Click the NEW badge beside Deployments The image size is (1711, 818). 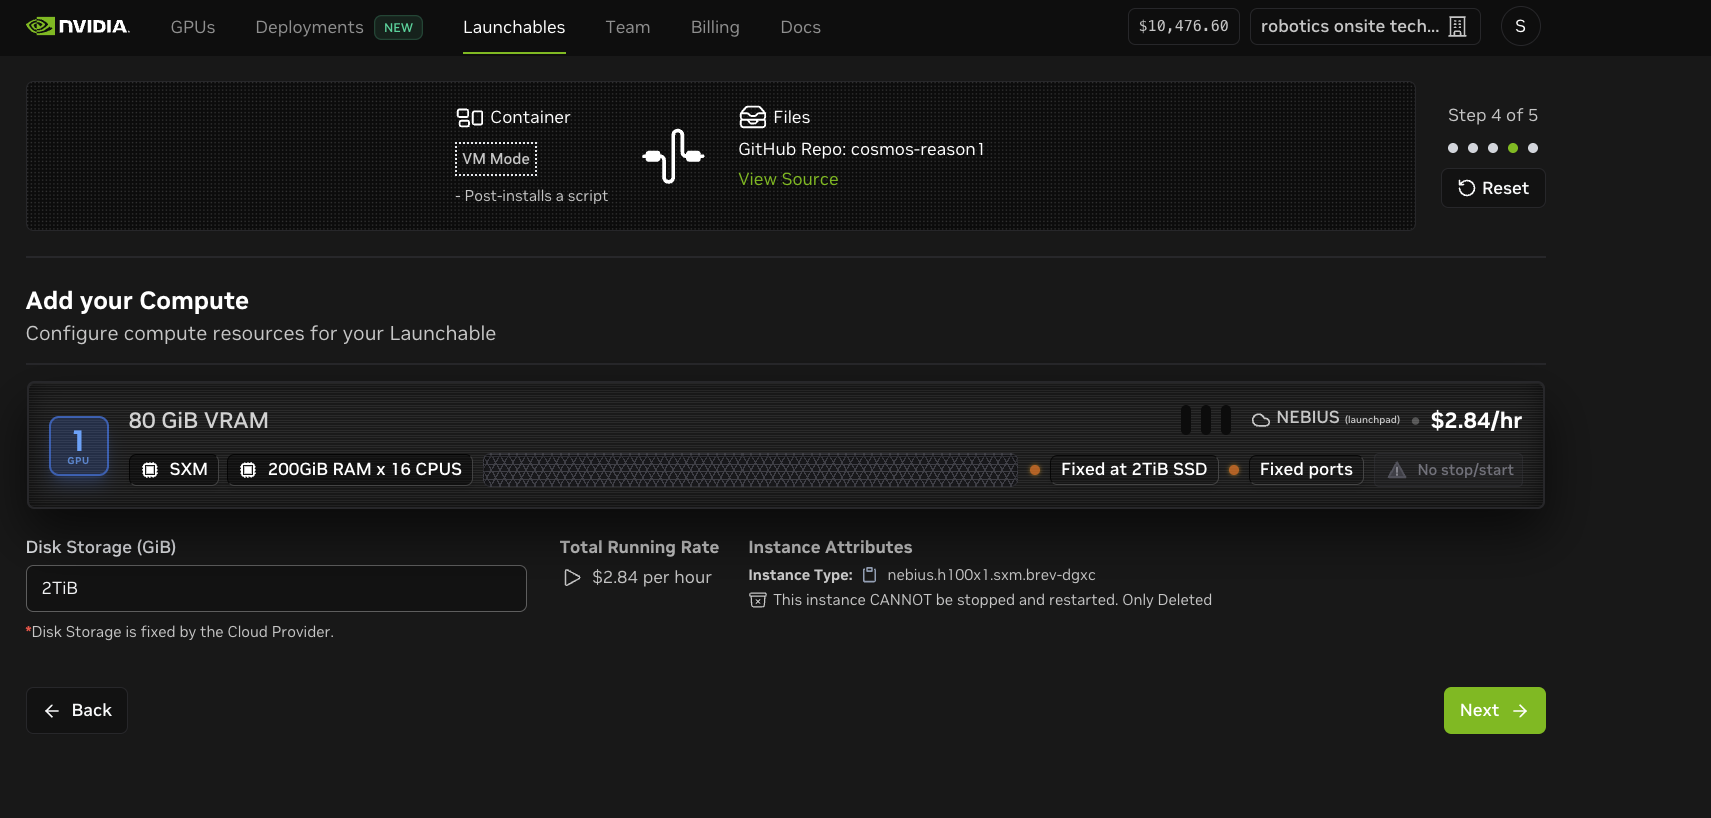(398, 27)
